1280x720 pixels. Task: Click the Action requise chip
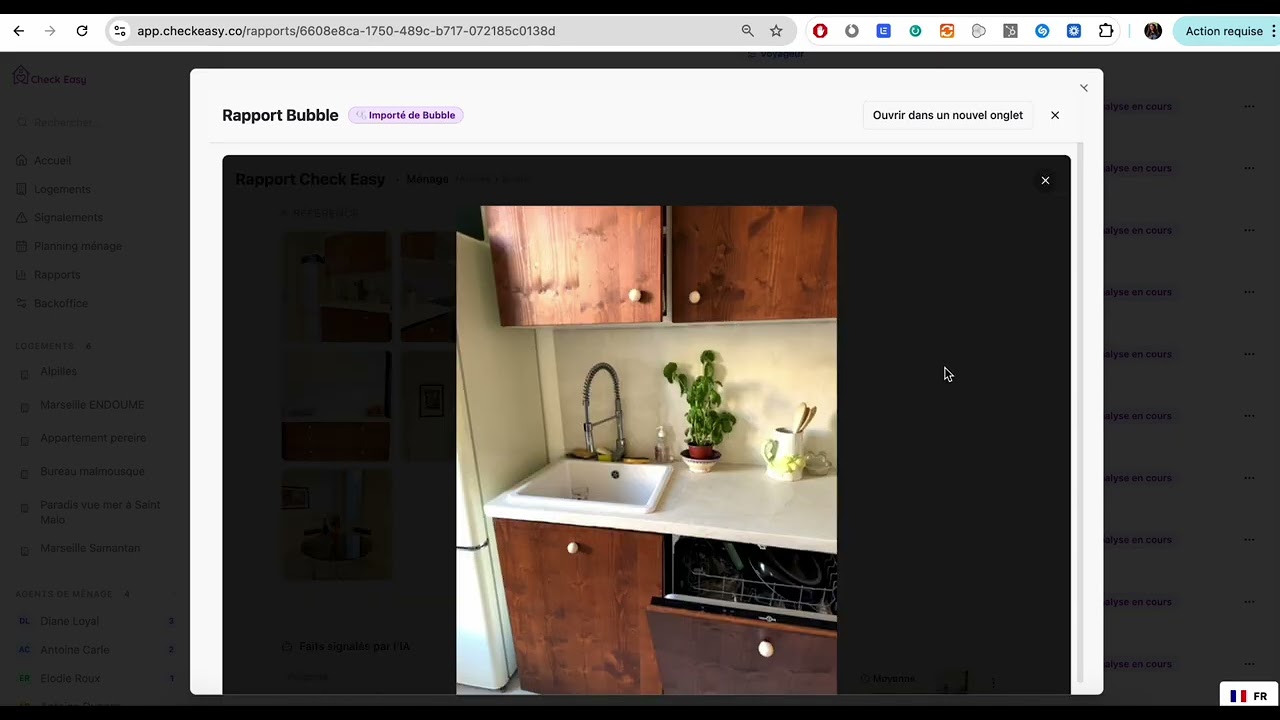click(x=1223, y=31)
